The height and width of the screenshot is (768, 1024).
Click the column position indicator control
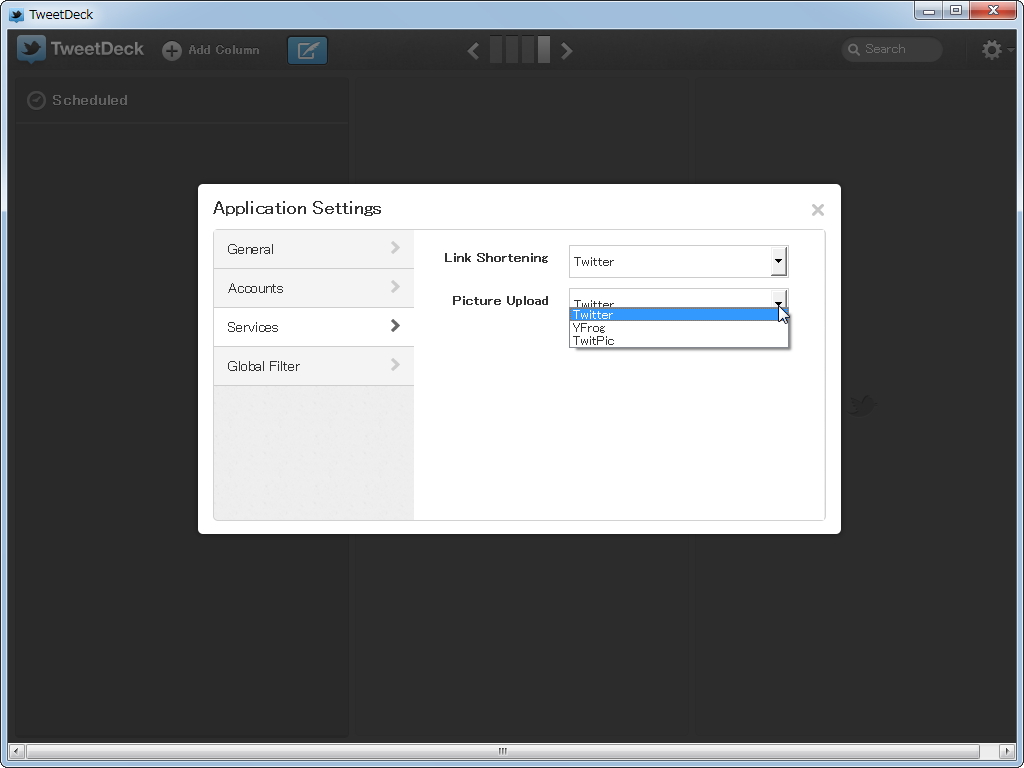tap(519, 49)
